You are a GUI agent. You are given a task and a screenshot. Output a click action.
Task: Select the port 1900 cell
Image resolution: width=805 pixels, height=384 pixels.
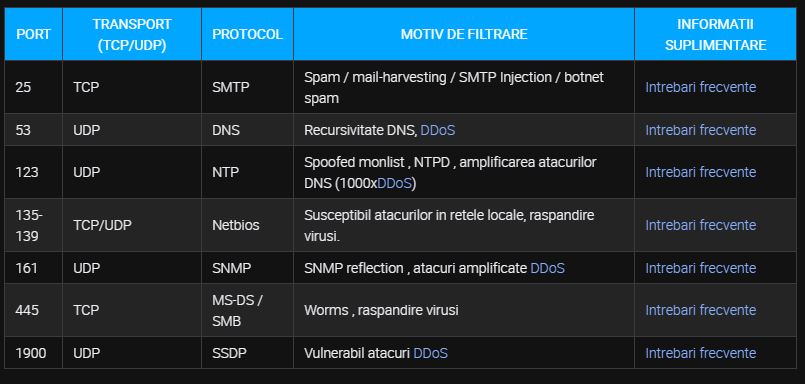point(33,353)
